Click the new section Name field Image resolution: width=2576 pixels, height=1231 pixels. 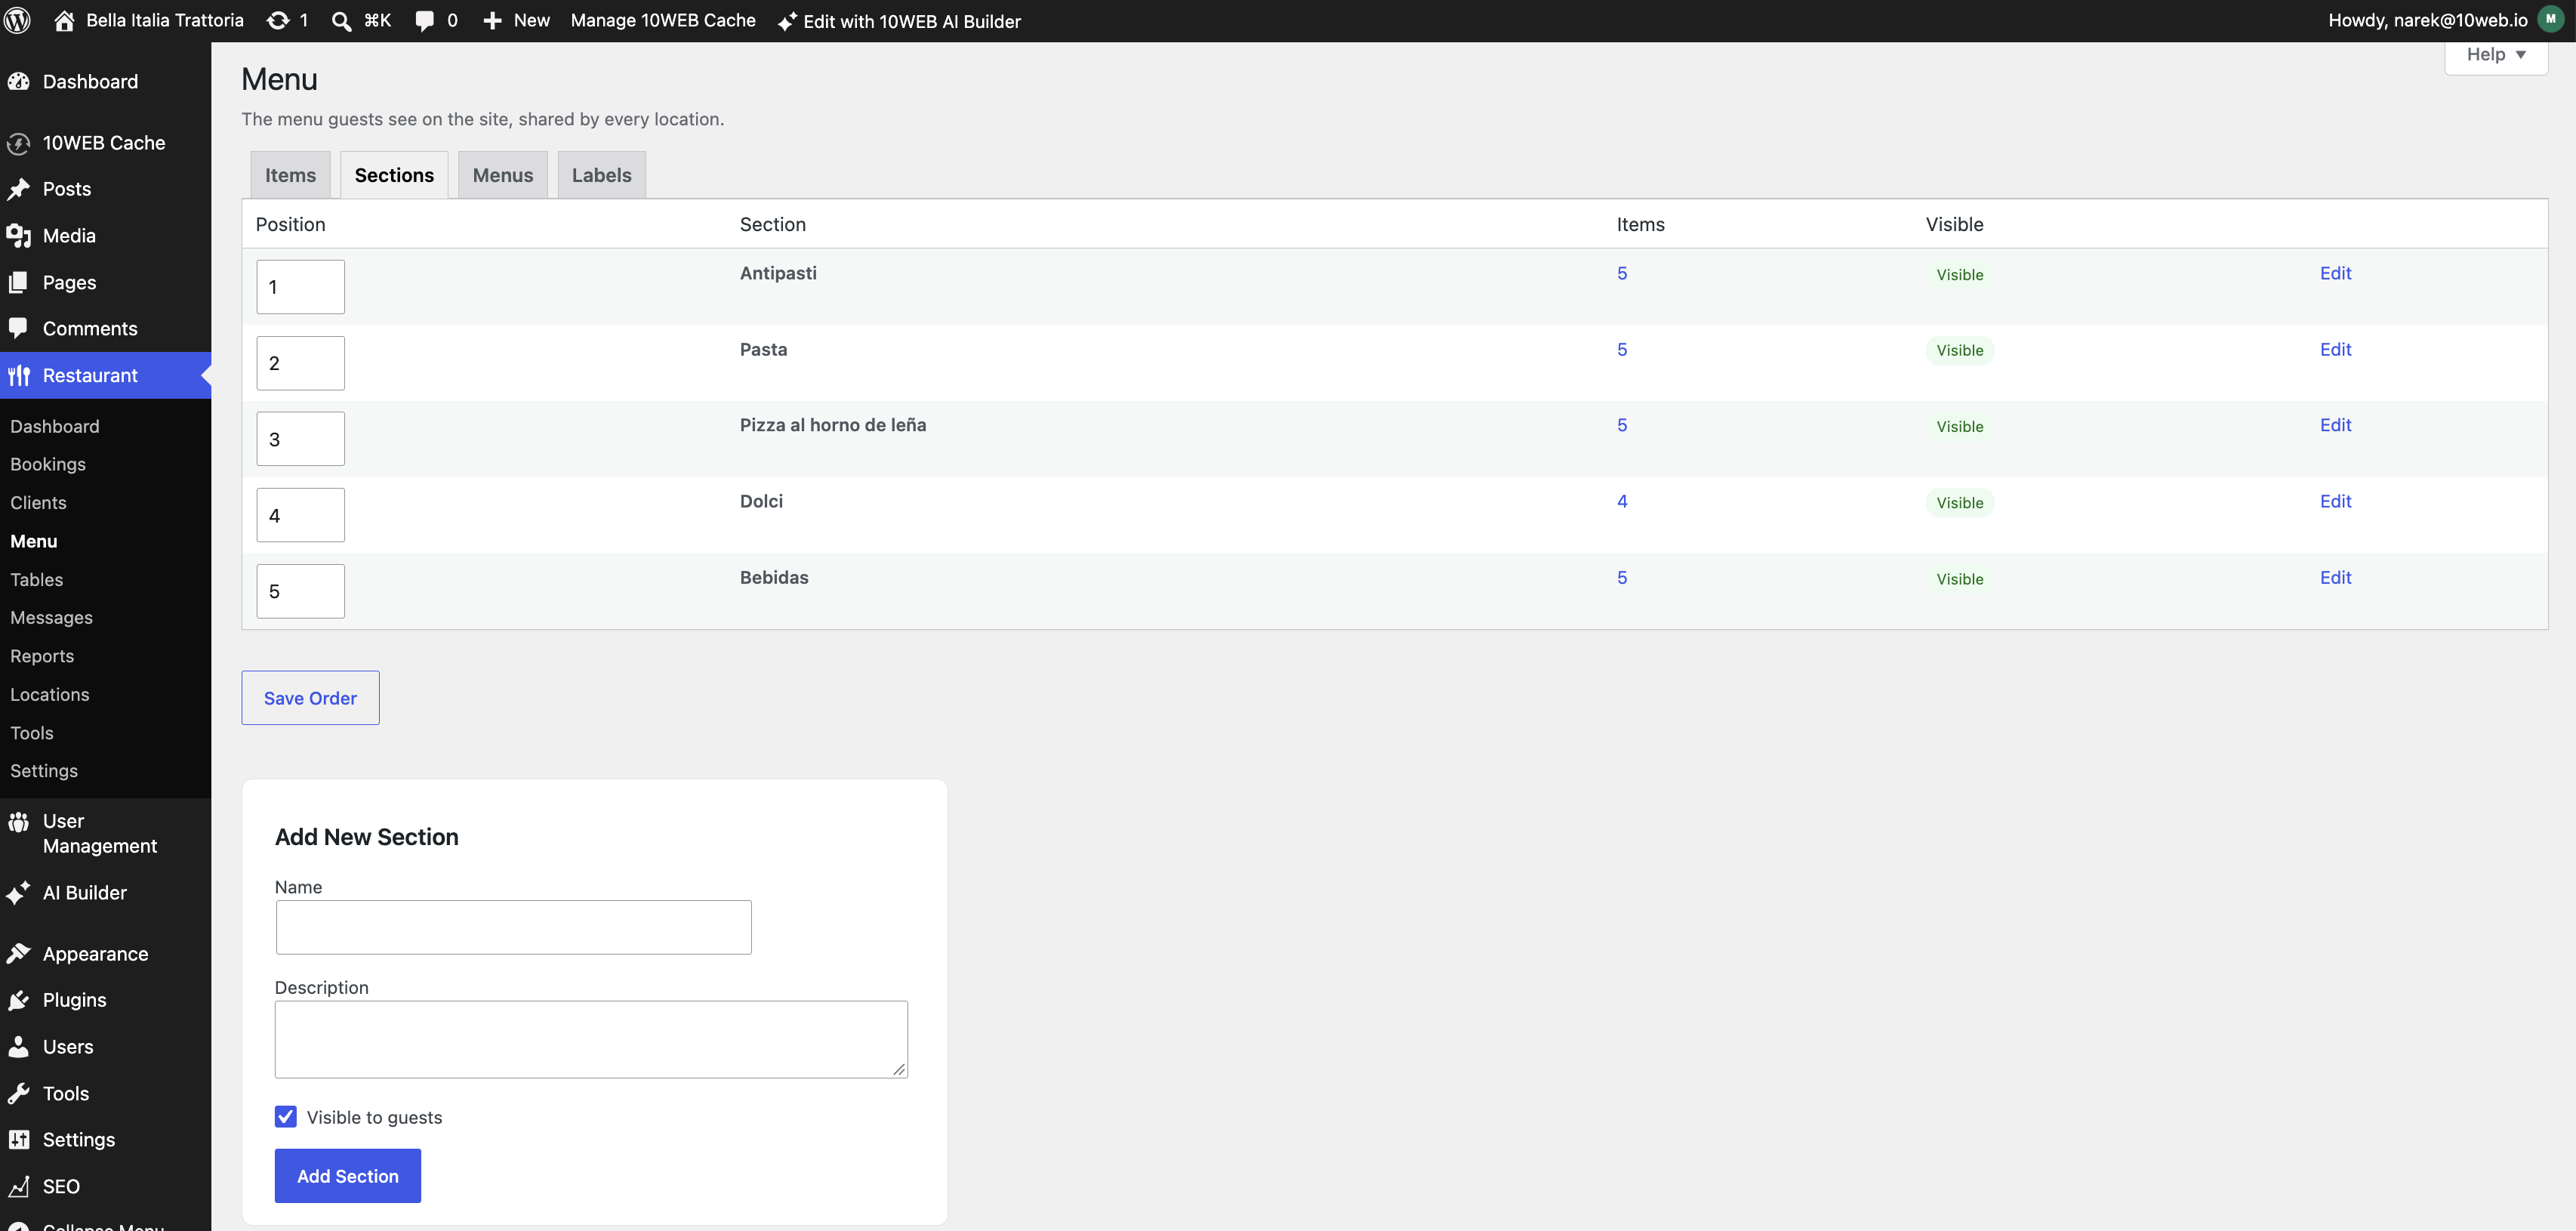tap(514, 927)
